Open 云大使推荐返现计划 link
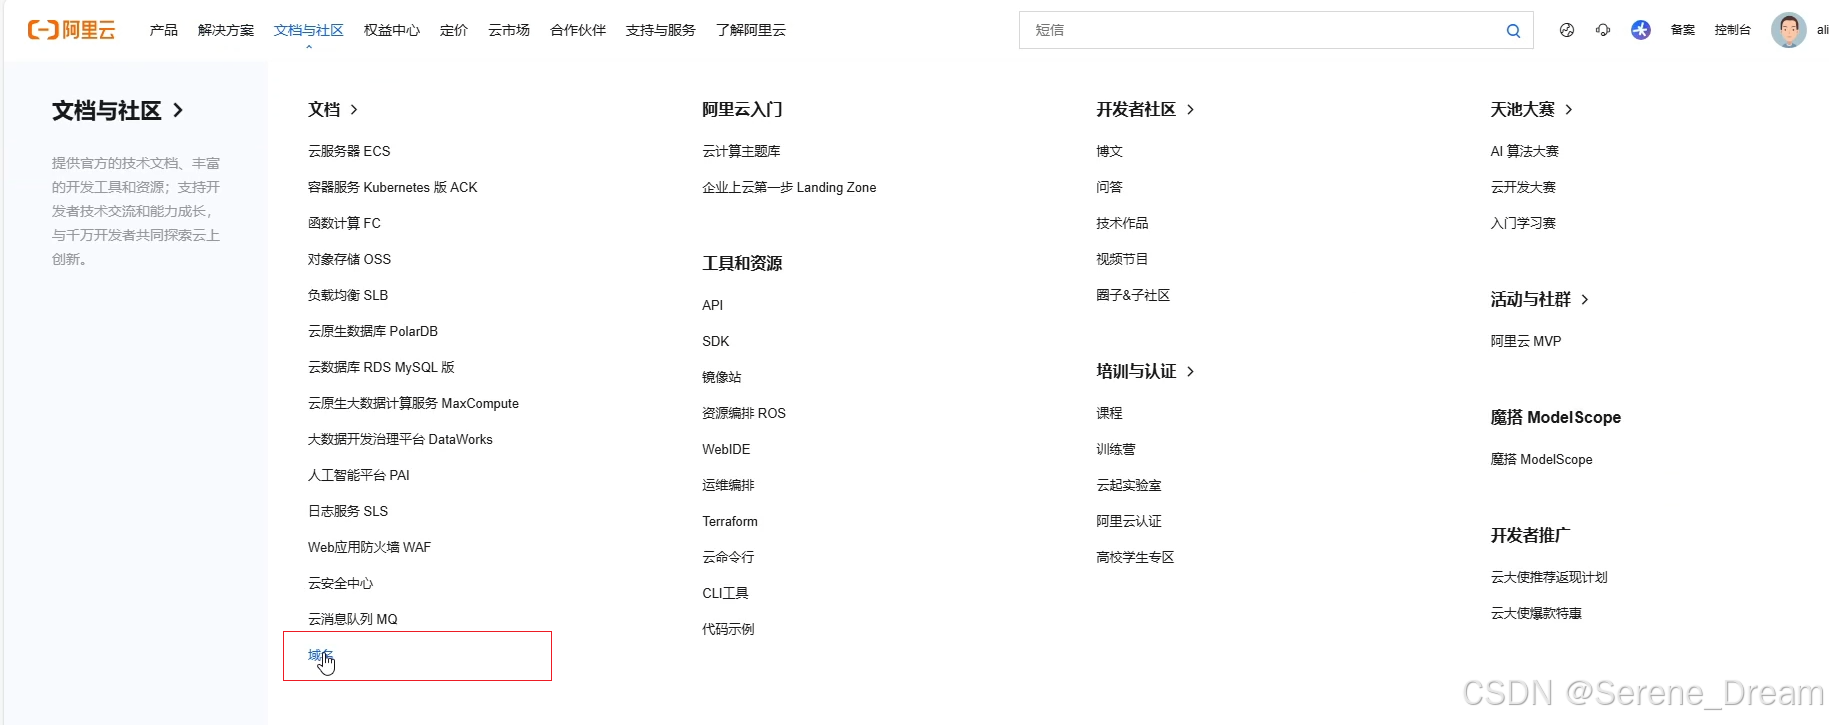Screen dimensions: 1829x725 (1549, 577)
